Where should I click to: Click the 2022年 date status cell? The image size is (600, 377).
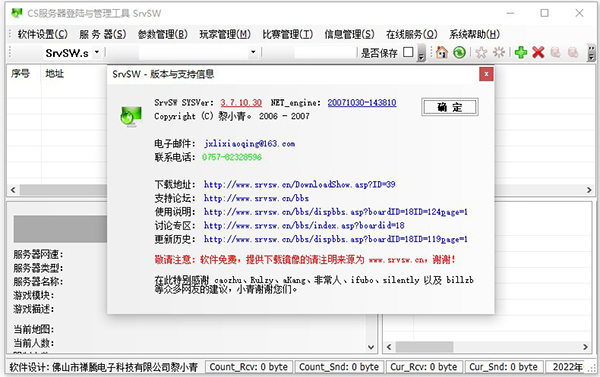pyautogui.click(x=568, y=367)
